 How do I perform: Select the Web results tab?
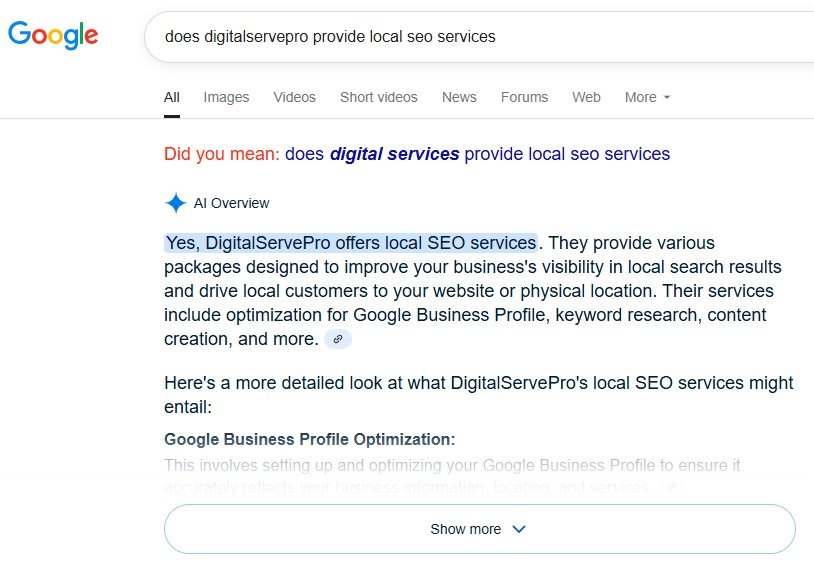coord(586,97)
